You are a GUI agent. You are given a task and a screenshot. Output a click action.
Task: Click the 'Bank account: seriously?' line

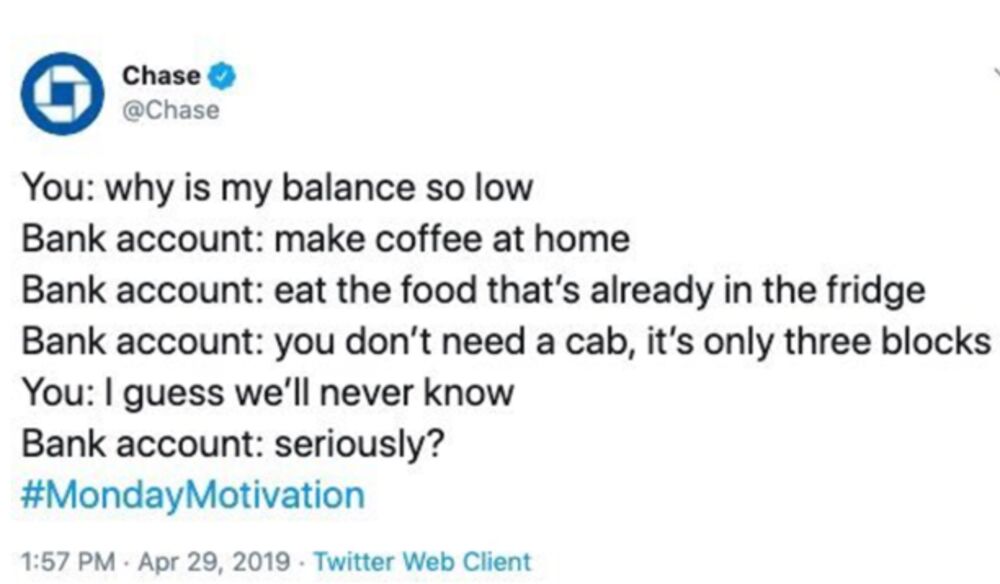tap(233, 444)
